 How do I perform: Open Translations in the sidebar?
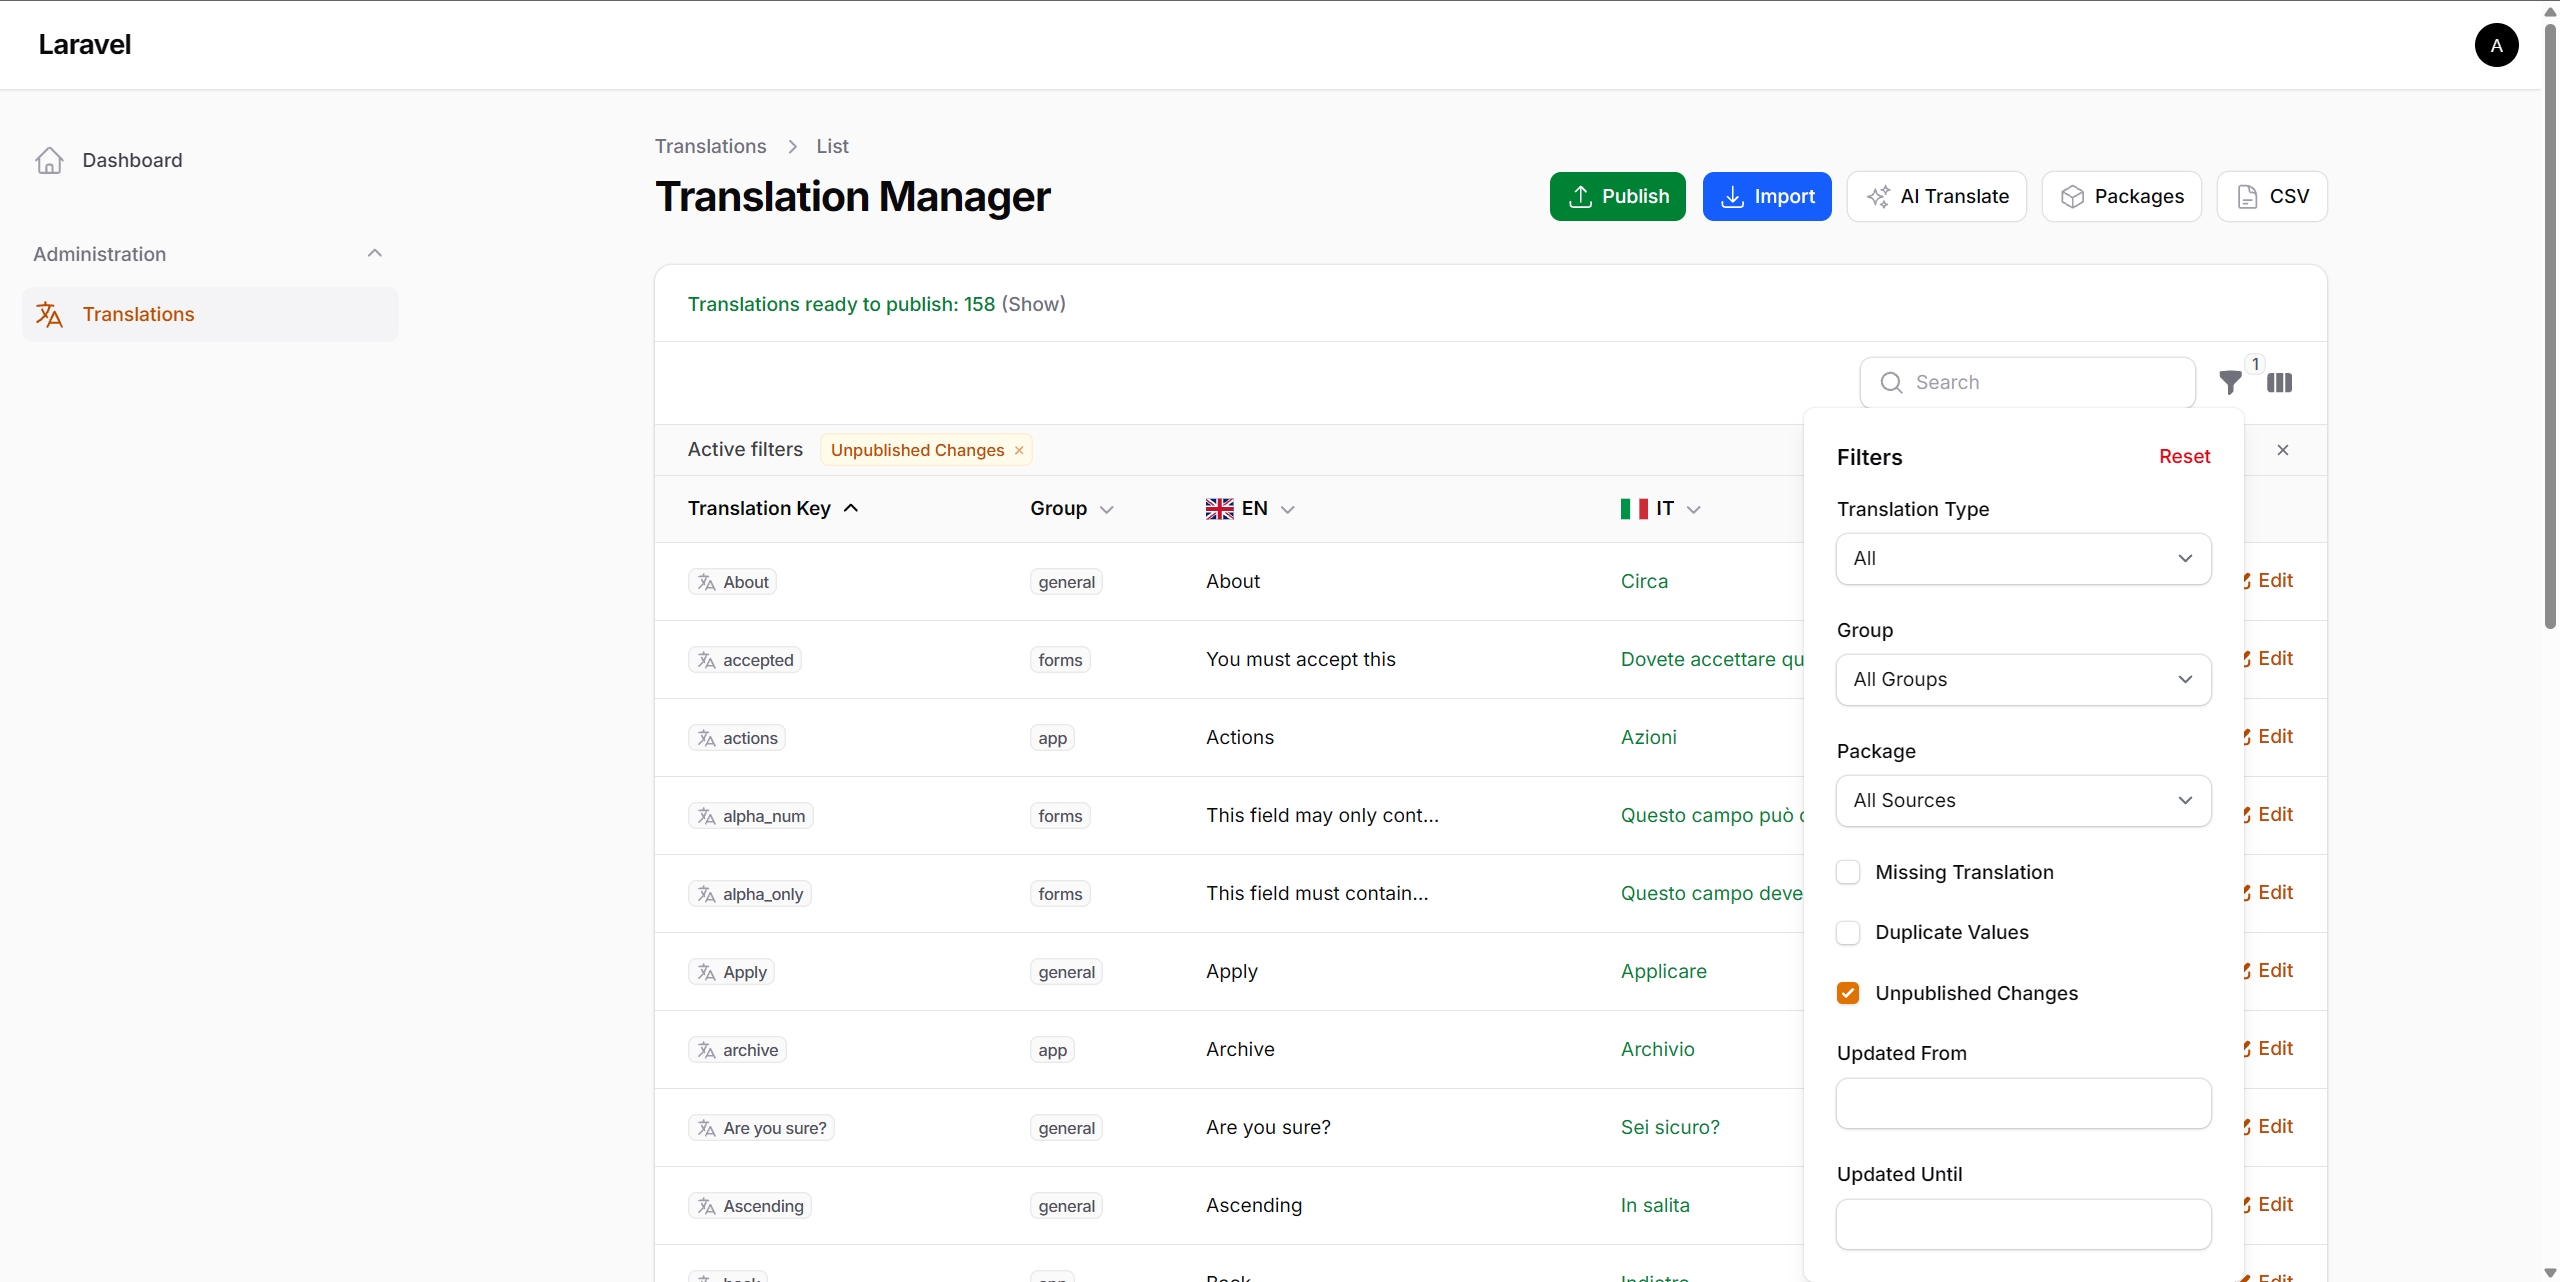click(x=138, y=314)
